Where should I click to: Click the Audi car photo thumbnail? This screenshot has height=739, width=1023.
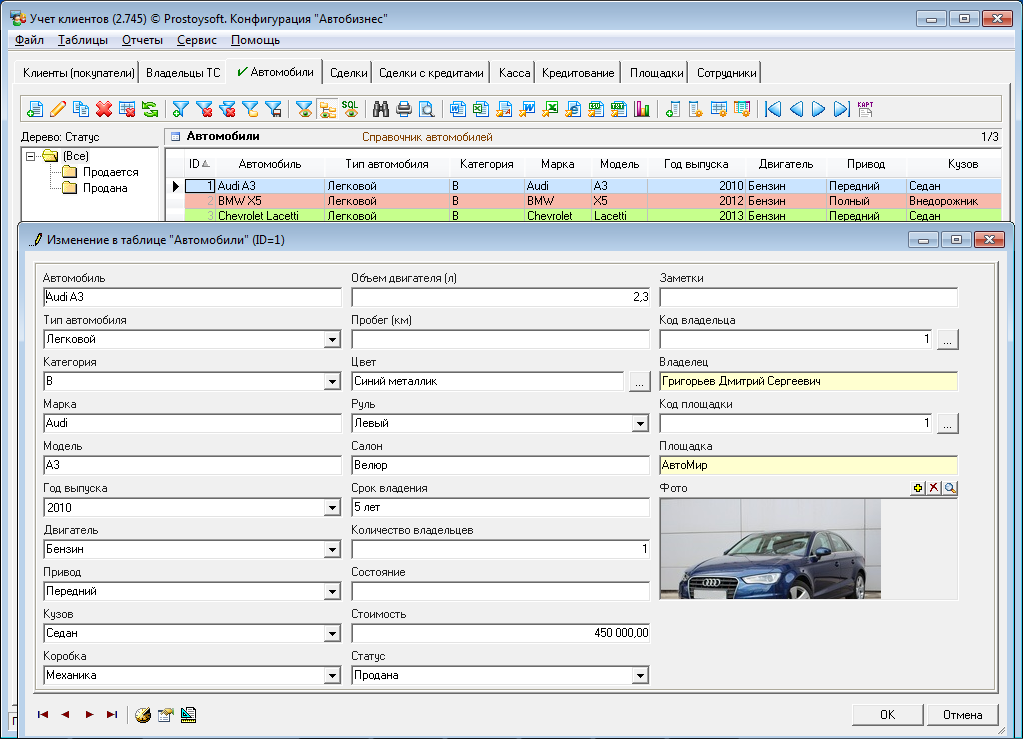click(x=770, y=549)
